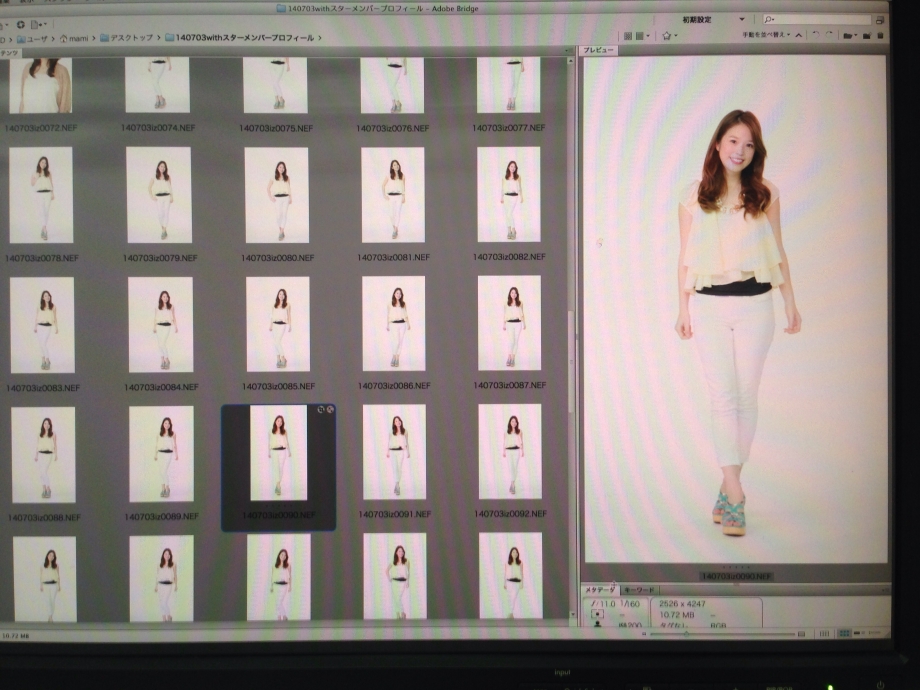Click the large preview image of the model
Screen dimensions: 920x690
click(x=735, y=309)
